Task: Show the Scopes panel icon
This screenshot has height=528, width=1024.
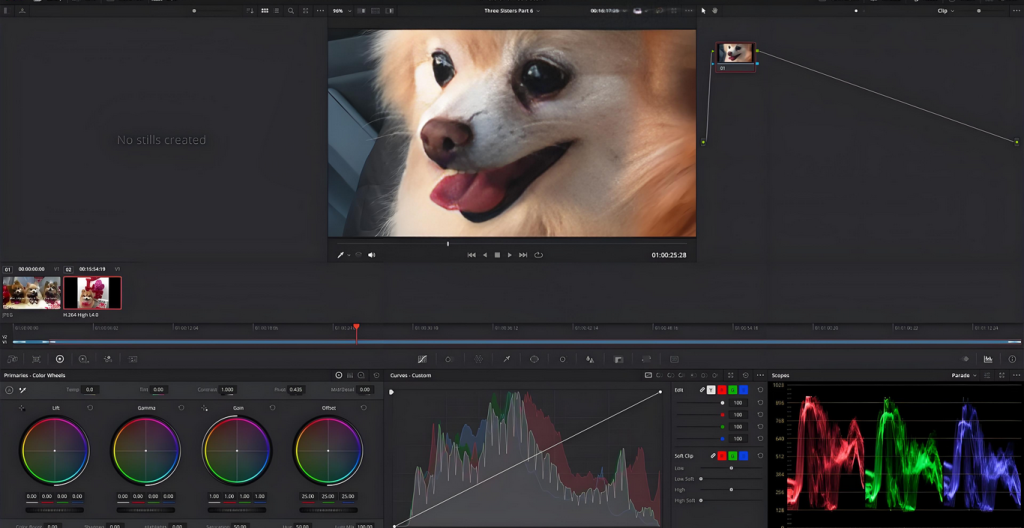Action: pos(988,359)
